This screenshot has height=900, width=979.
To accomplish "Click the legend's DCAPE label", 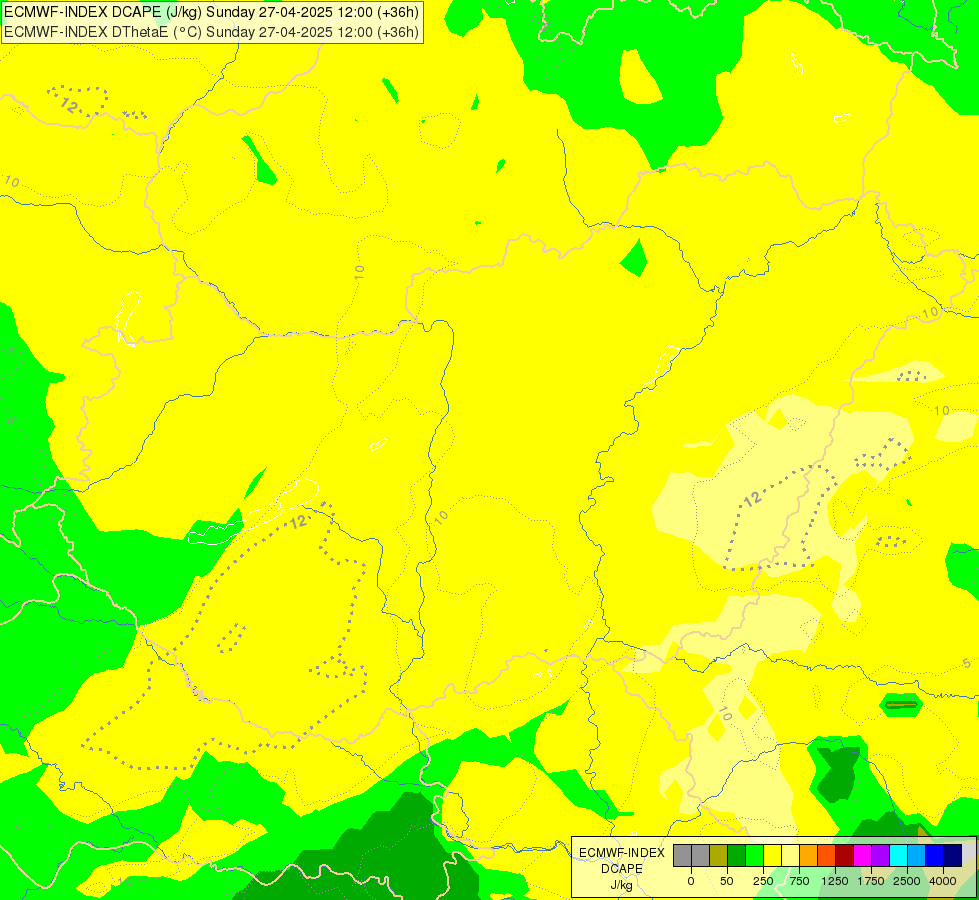I will [622, 869].
